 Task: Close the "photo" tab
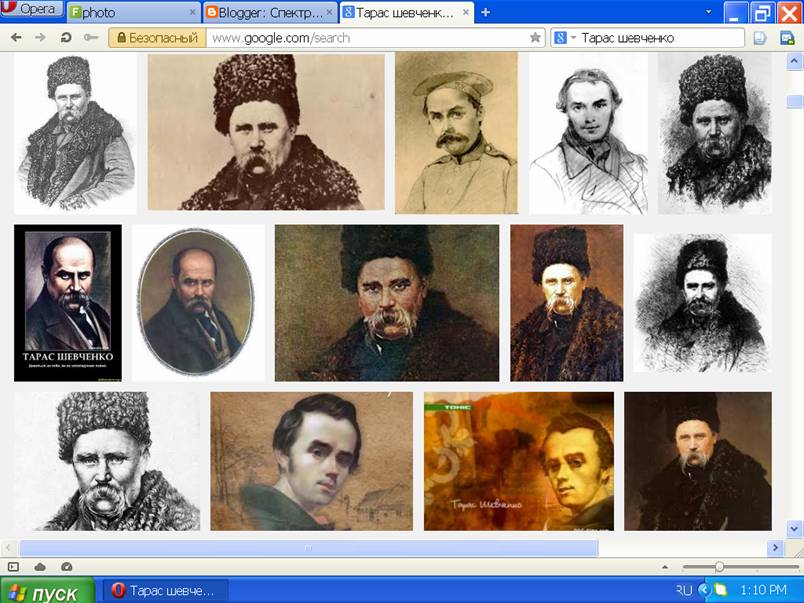193,12
